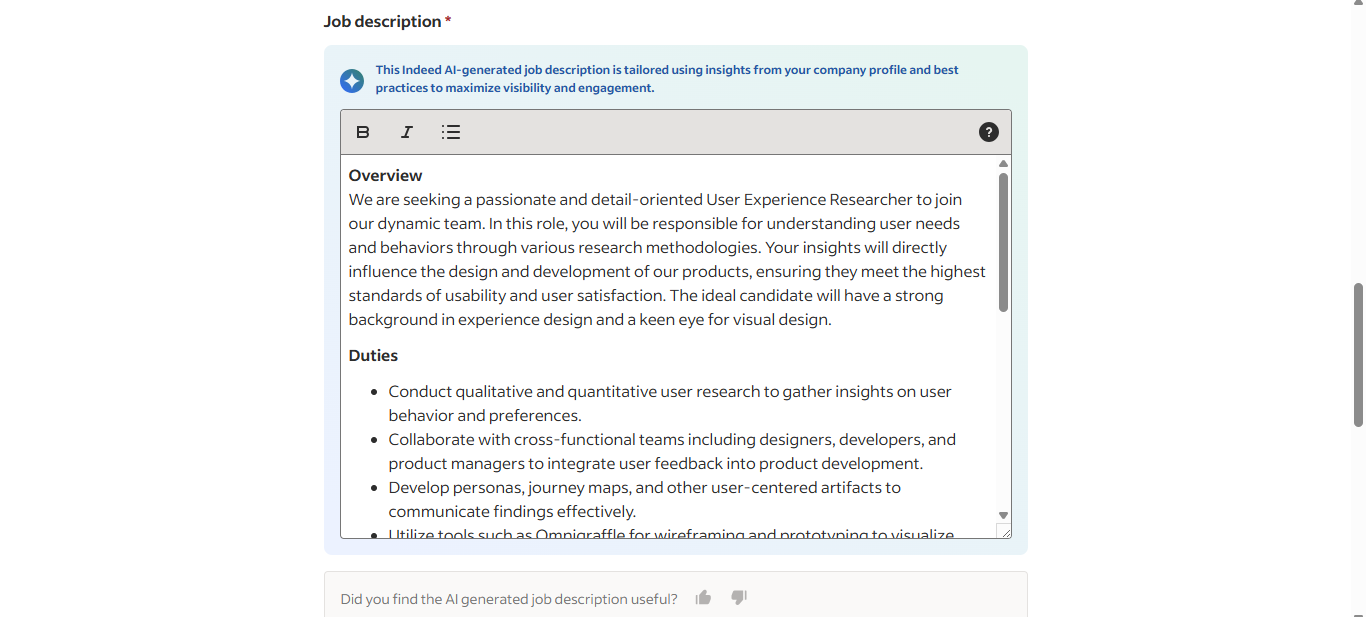Click the page vertical scrollbar thumb
This screenshot has width=1366, height=617.
point(1358,355)
